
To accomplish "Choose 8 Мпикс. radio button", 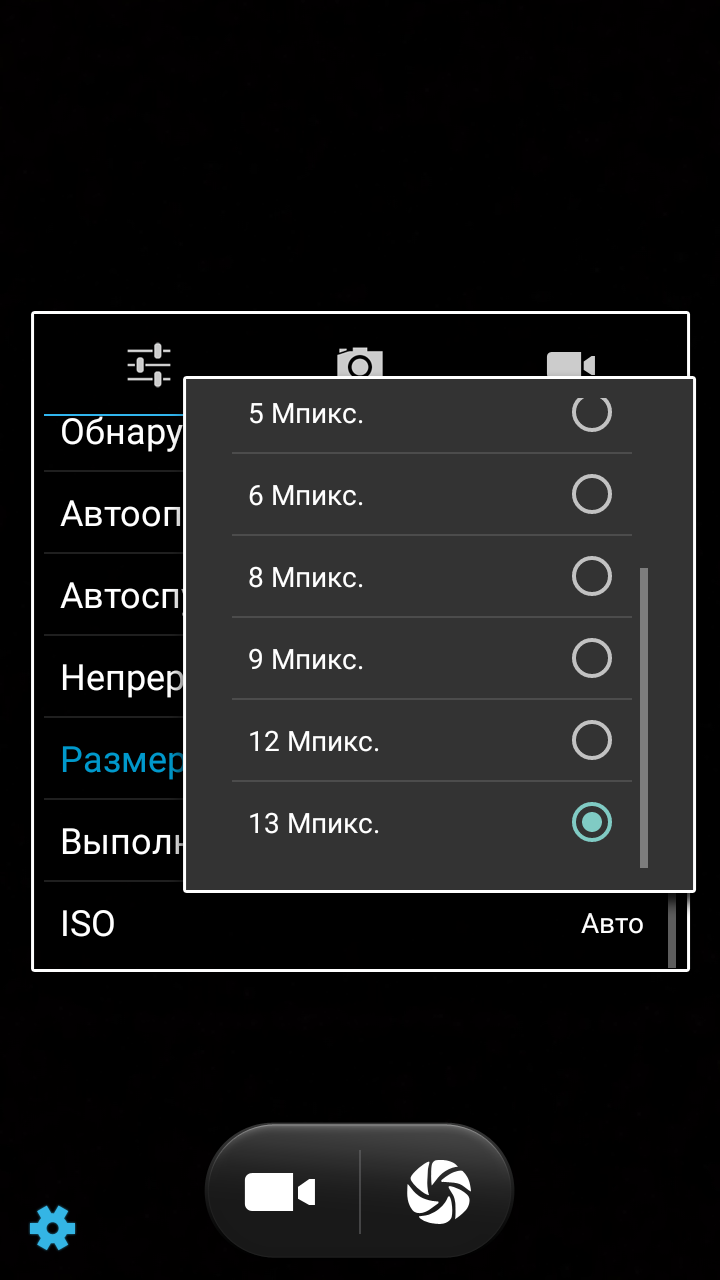I will point(591,576).
